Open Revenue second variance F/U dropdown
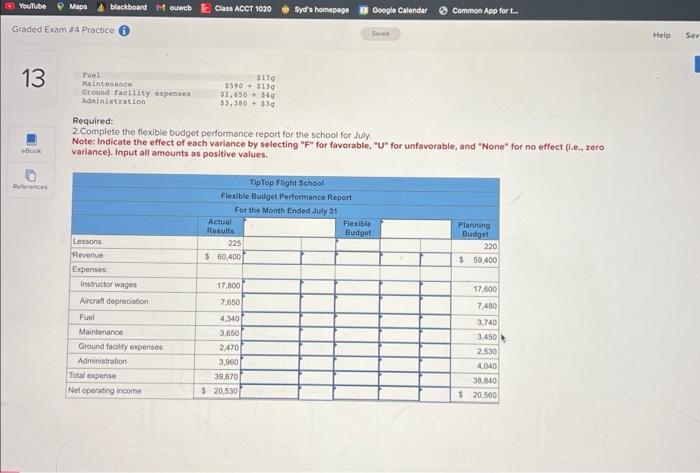 (435, 259)
